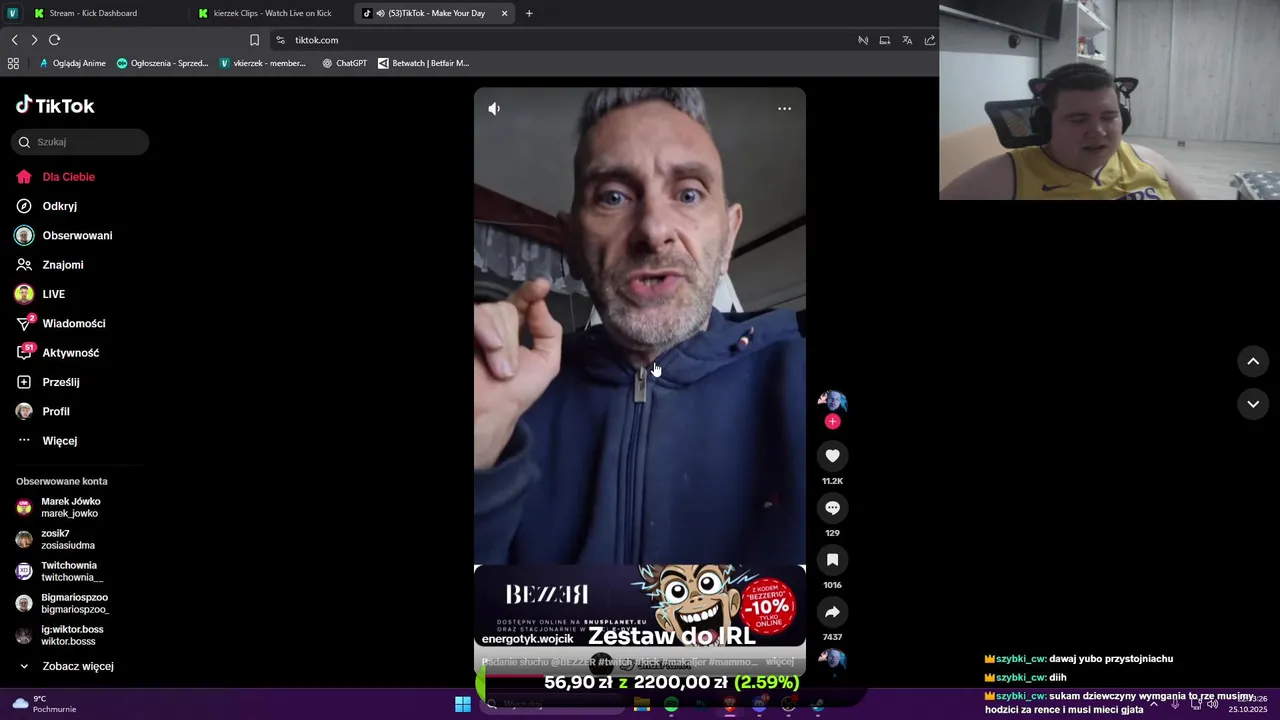Bookmark this page icon in address bar
The height and width of the screenshot is (720, 1280).
[x=254, y=40]
